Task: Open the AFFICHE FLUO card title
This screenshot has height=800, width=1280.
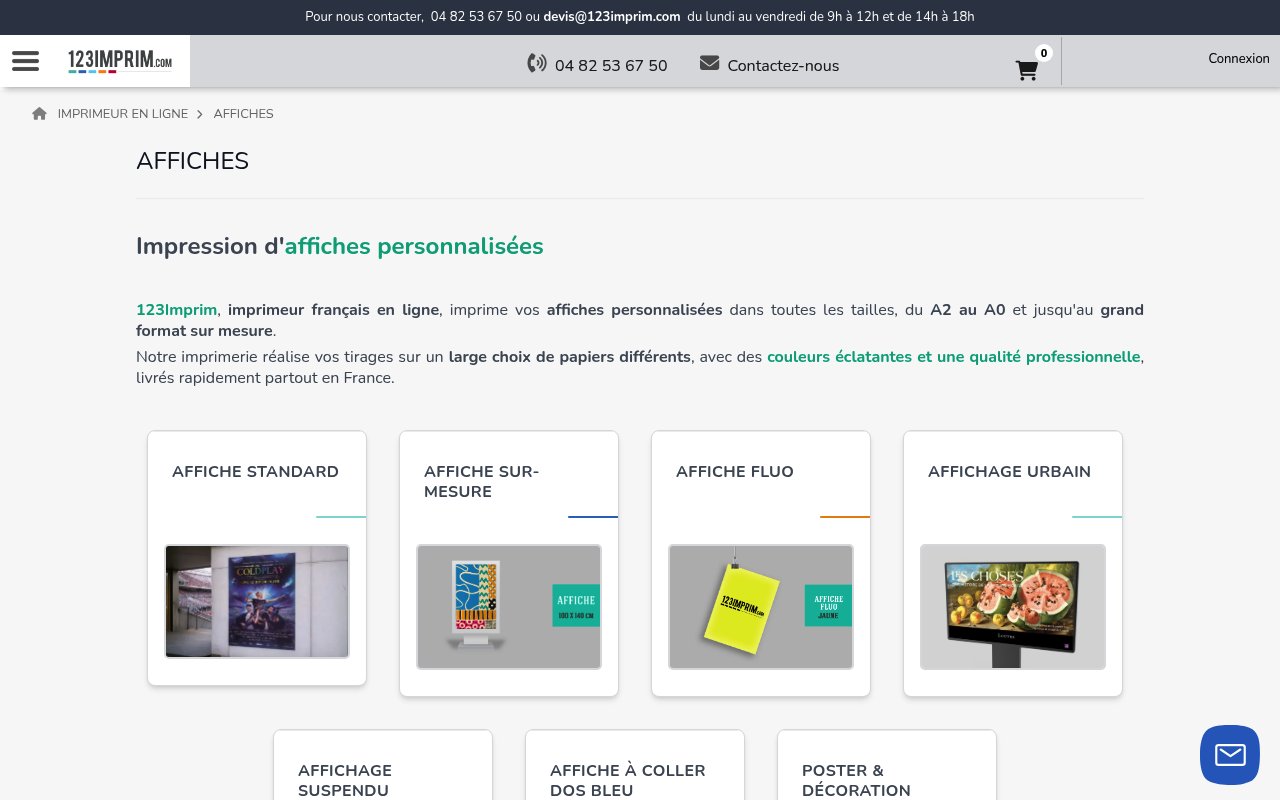Action: 735,472
